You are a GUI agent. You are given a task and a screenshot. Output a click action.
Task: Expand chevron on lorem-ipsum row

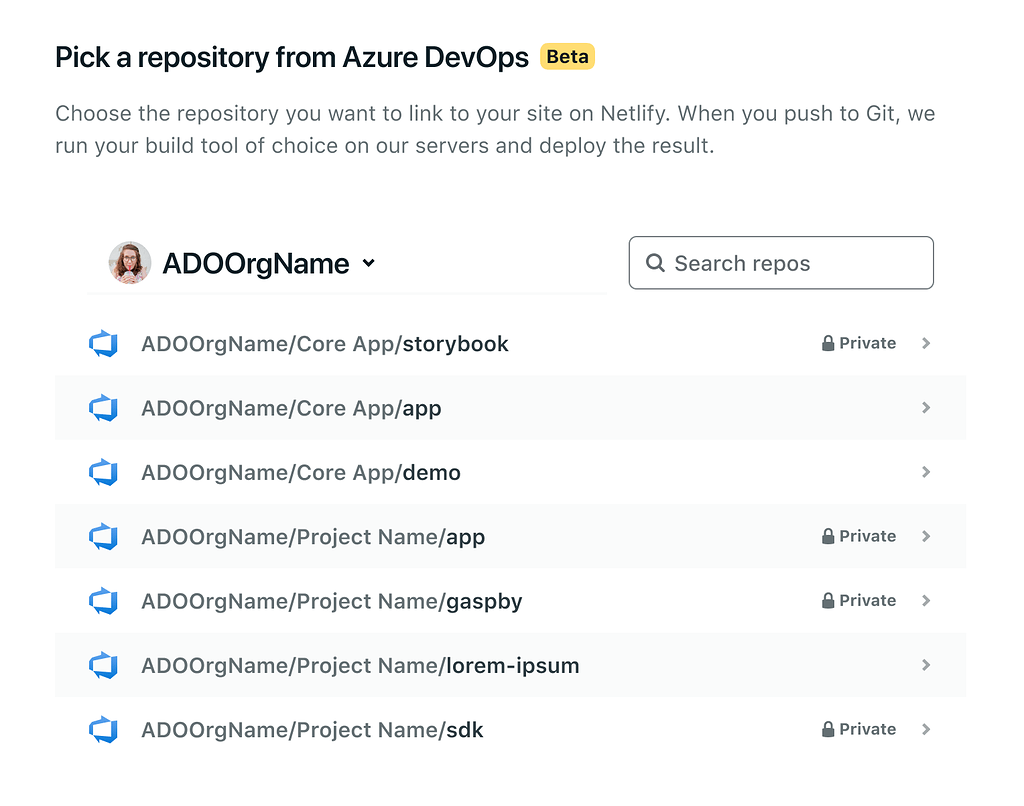pyautogui.click(x=926, y=665)
